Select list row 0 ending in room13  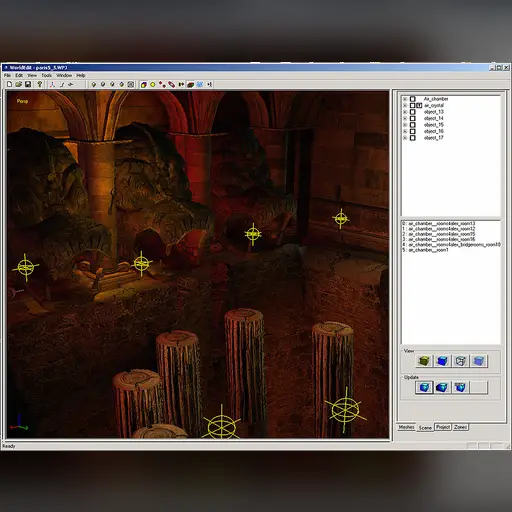point(439,223)
